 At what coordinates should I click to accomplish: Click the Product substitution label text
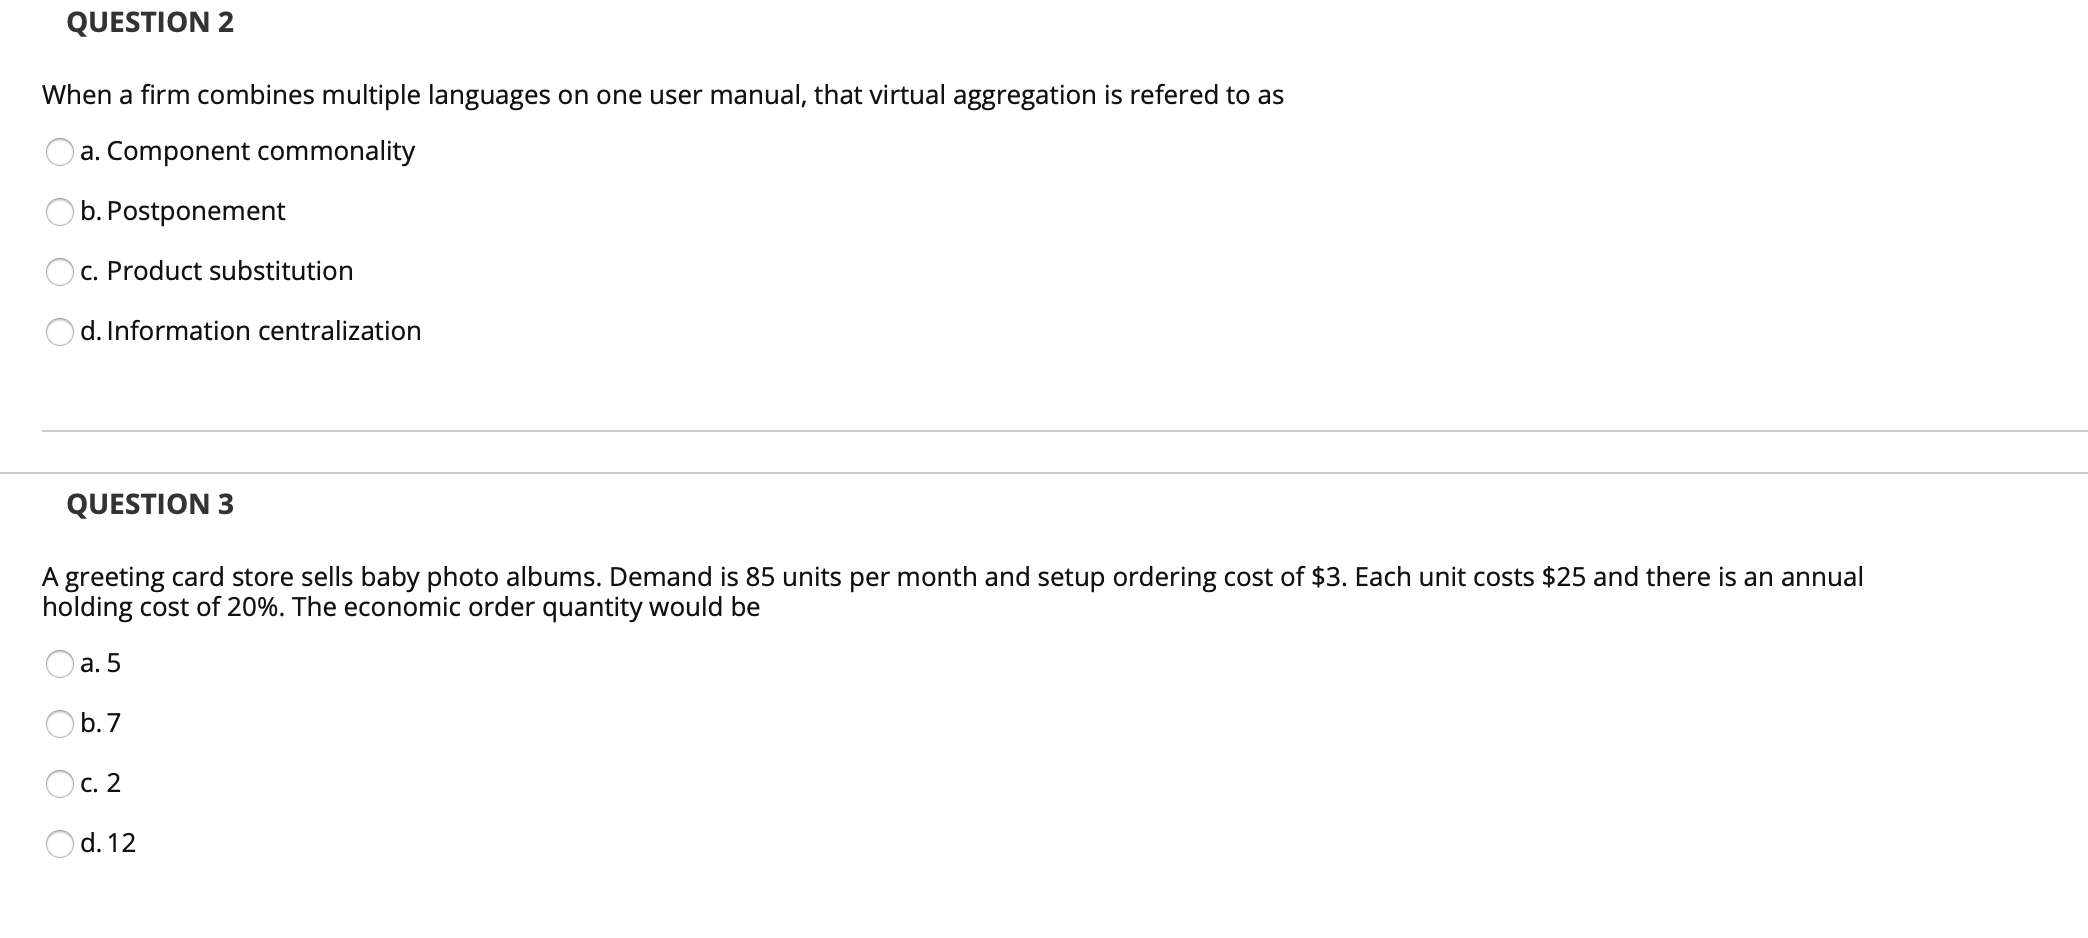coord(217,271)
